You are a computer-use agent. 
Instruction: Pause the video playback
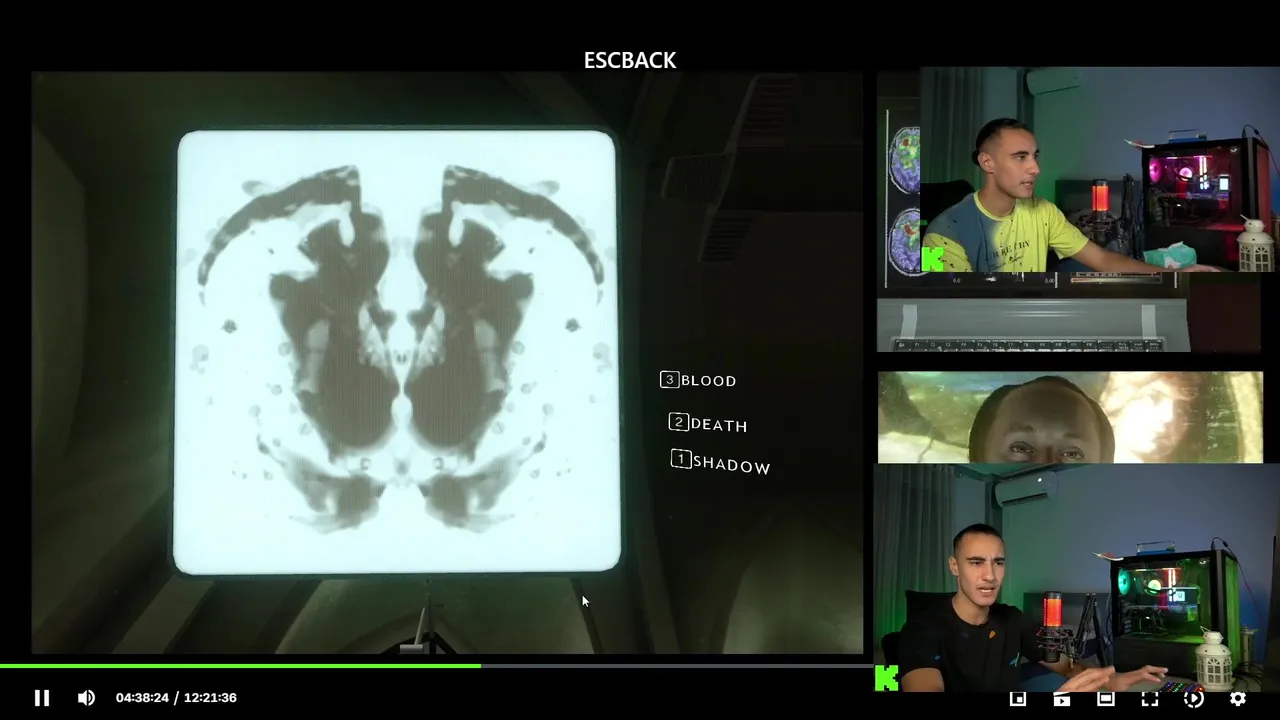(42, 698)
